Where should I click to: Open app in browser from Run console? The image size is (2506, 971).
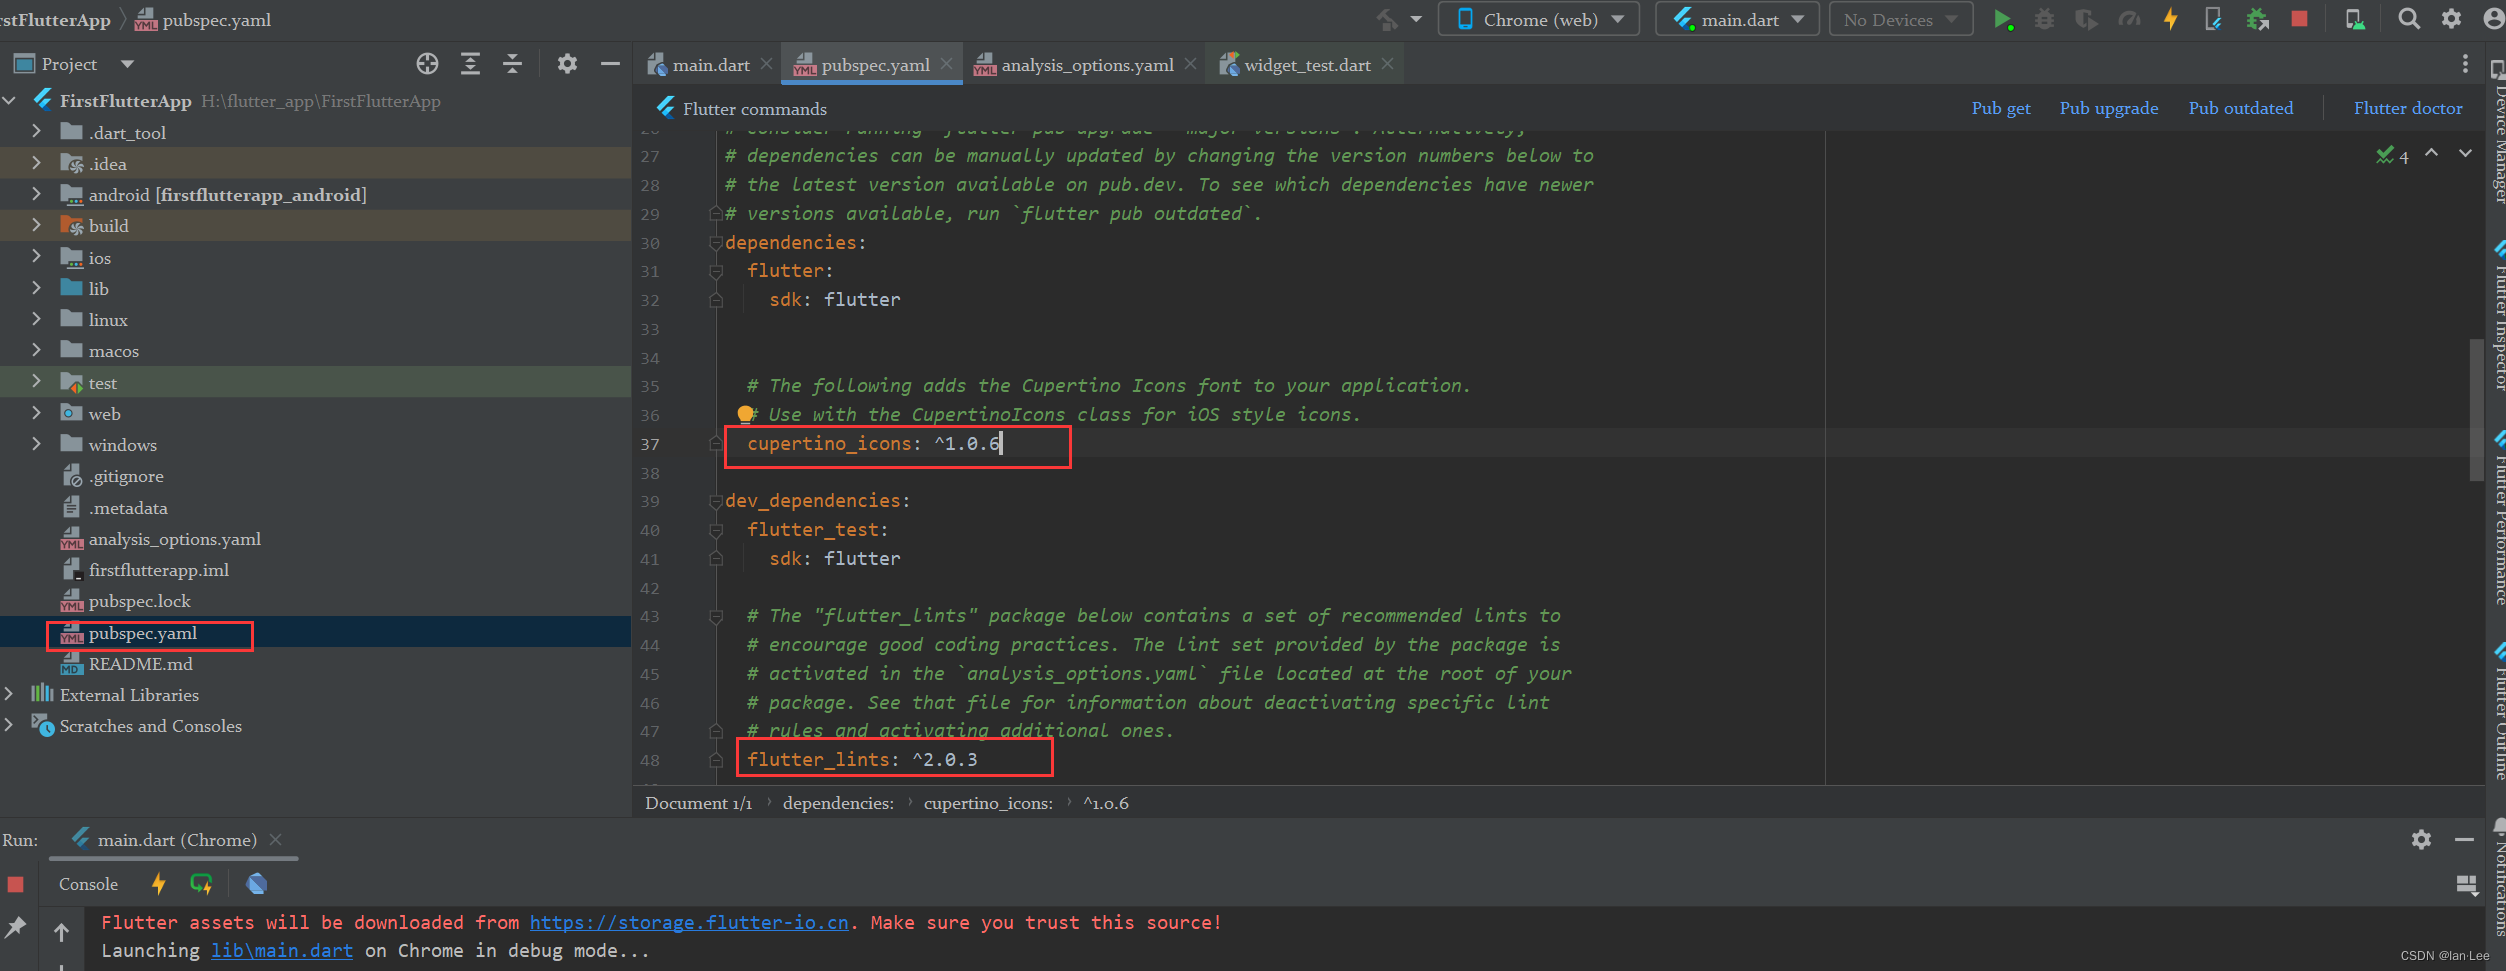click(x=256, y=883)
